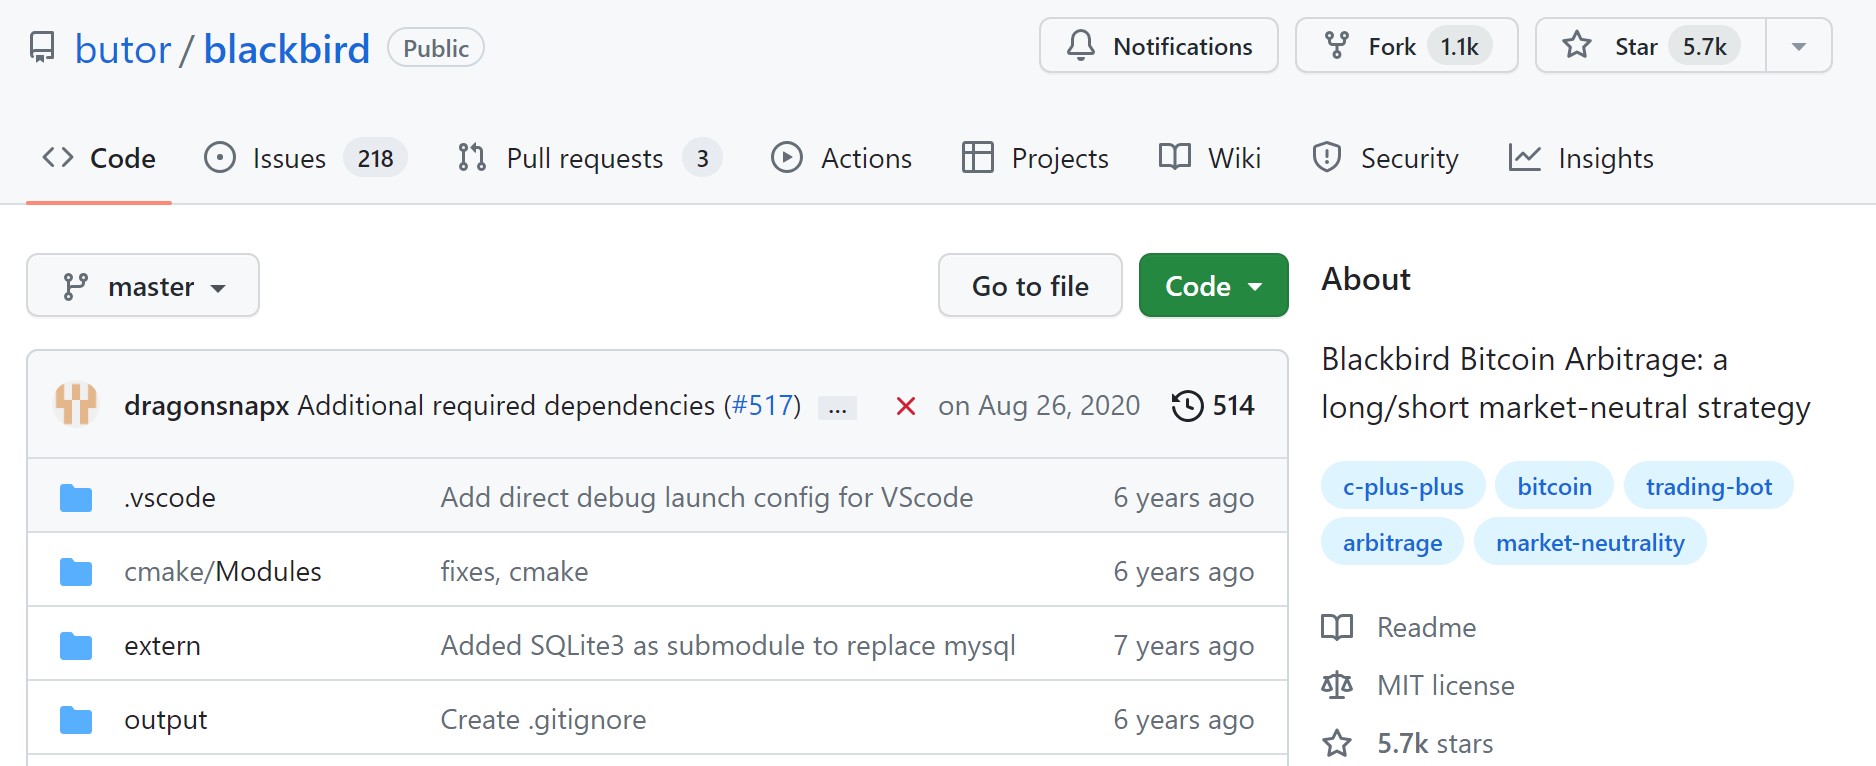Image resolution: width=1876 pixels, height=766 pixels.
Task: Select the market-neutrality topic tag
Action: click(x=1590, y=542)
